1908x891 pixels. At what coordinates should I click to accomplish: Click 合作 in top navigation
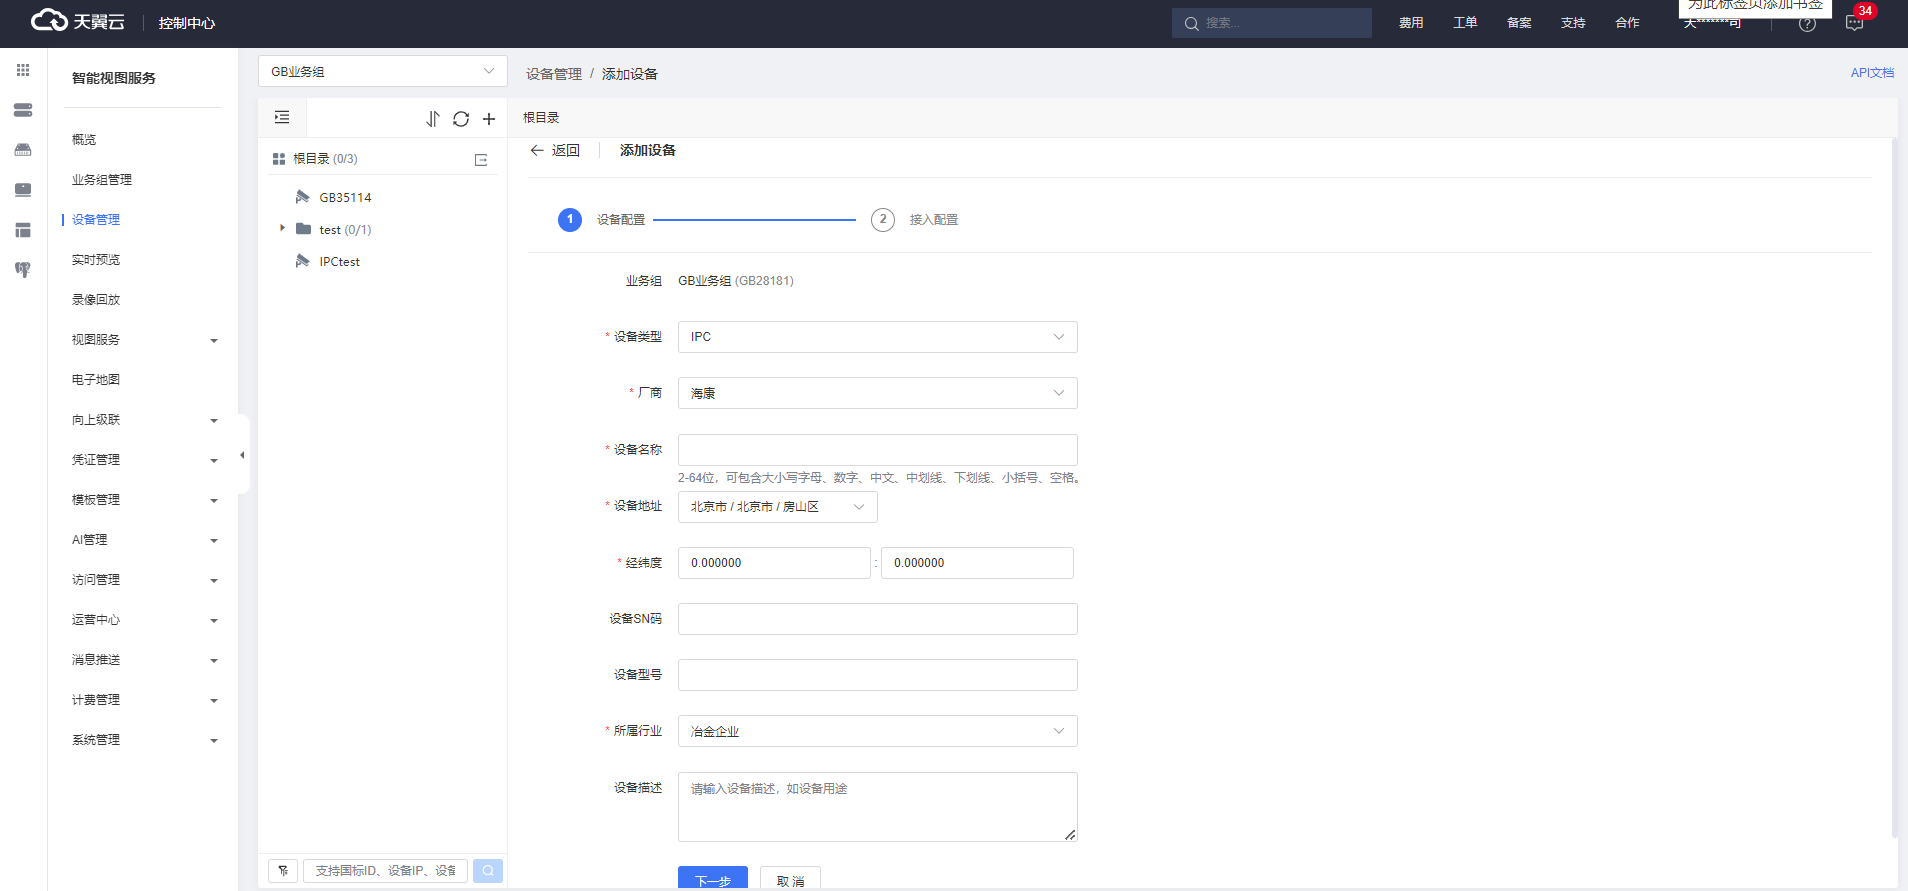point(1627,23)
